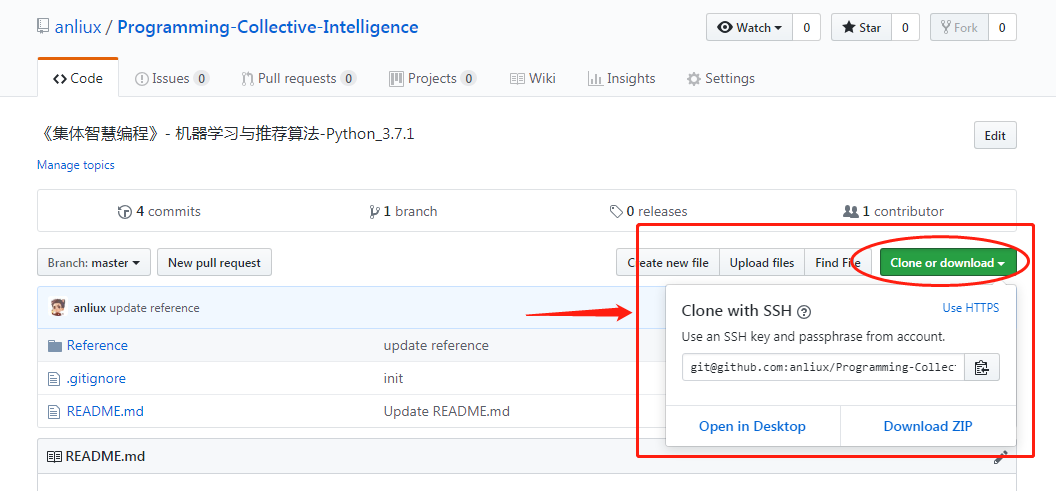The height and width of the screenshot is (491, 1056).
Task: Select the SSH clone URL field
Action: pos(823,367)
